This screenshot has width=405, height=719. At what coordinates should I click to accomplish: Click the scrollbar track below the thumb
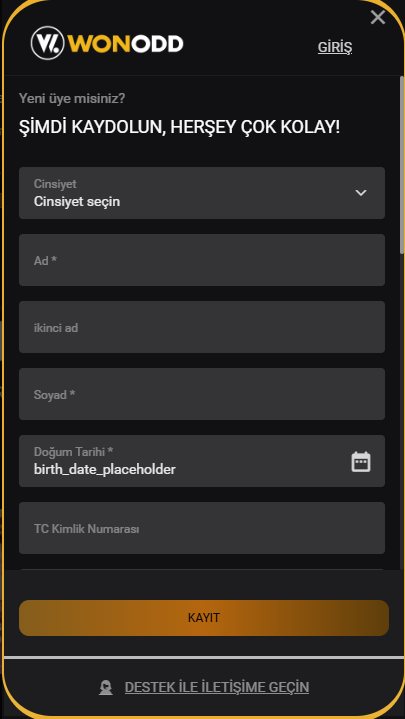pos(402,413)
